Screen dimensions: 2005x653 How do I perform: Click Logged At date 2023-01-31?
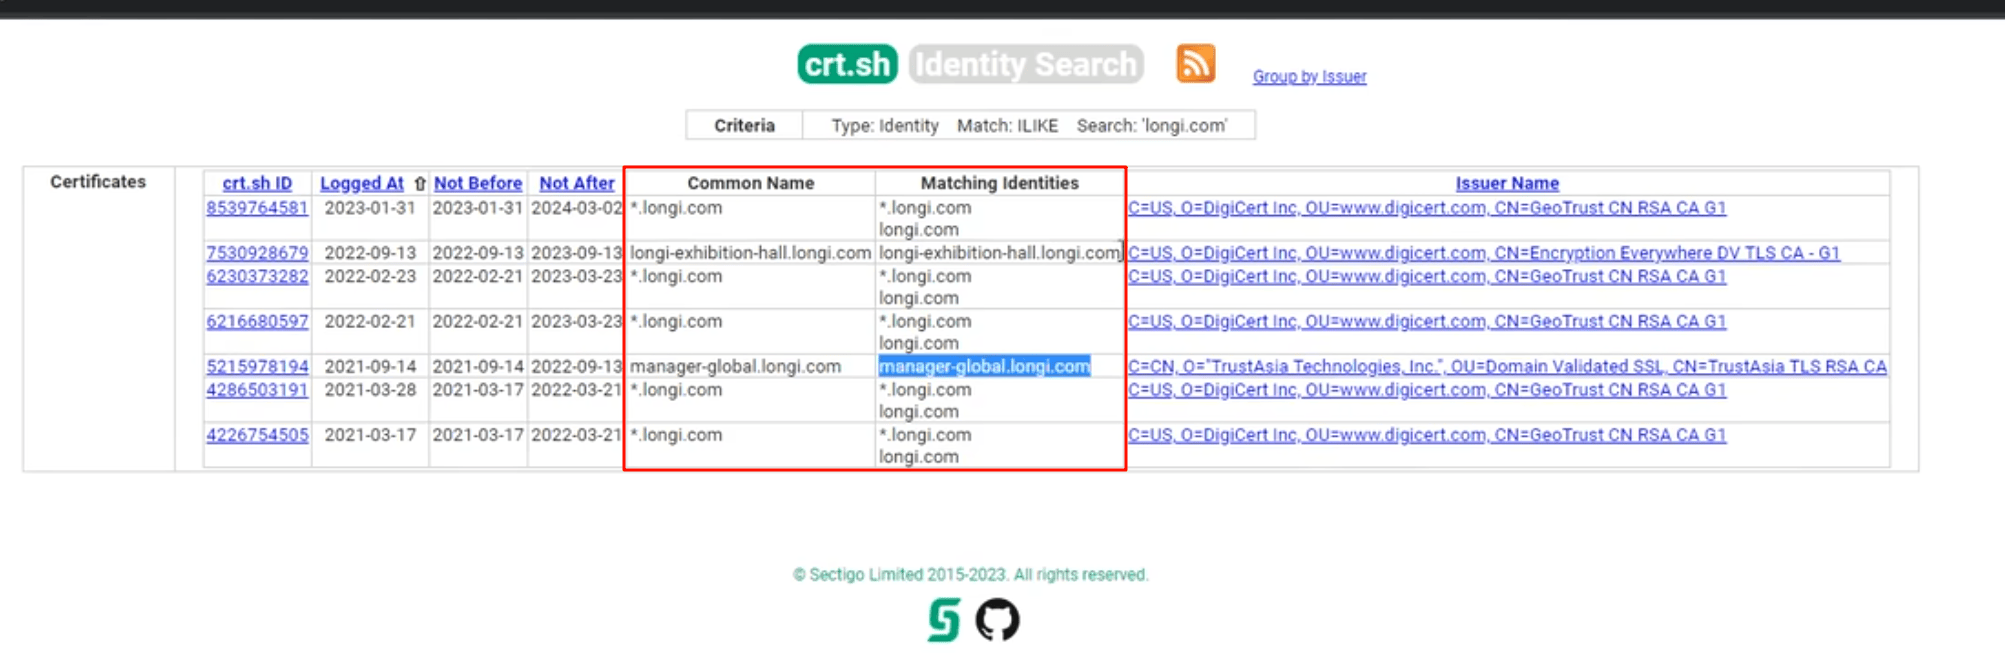[x=370, y=208]
